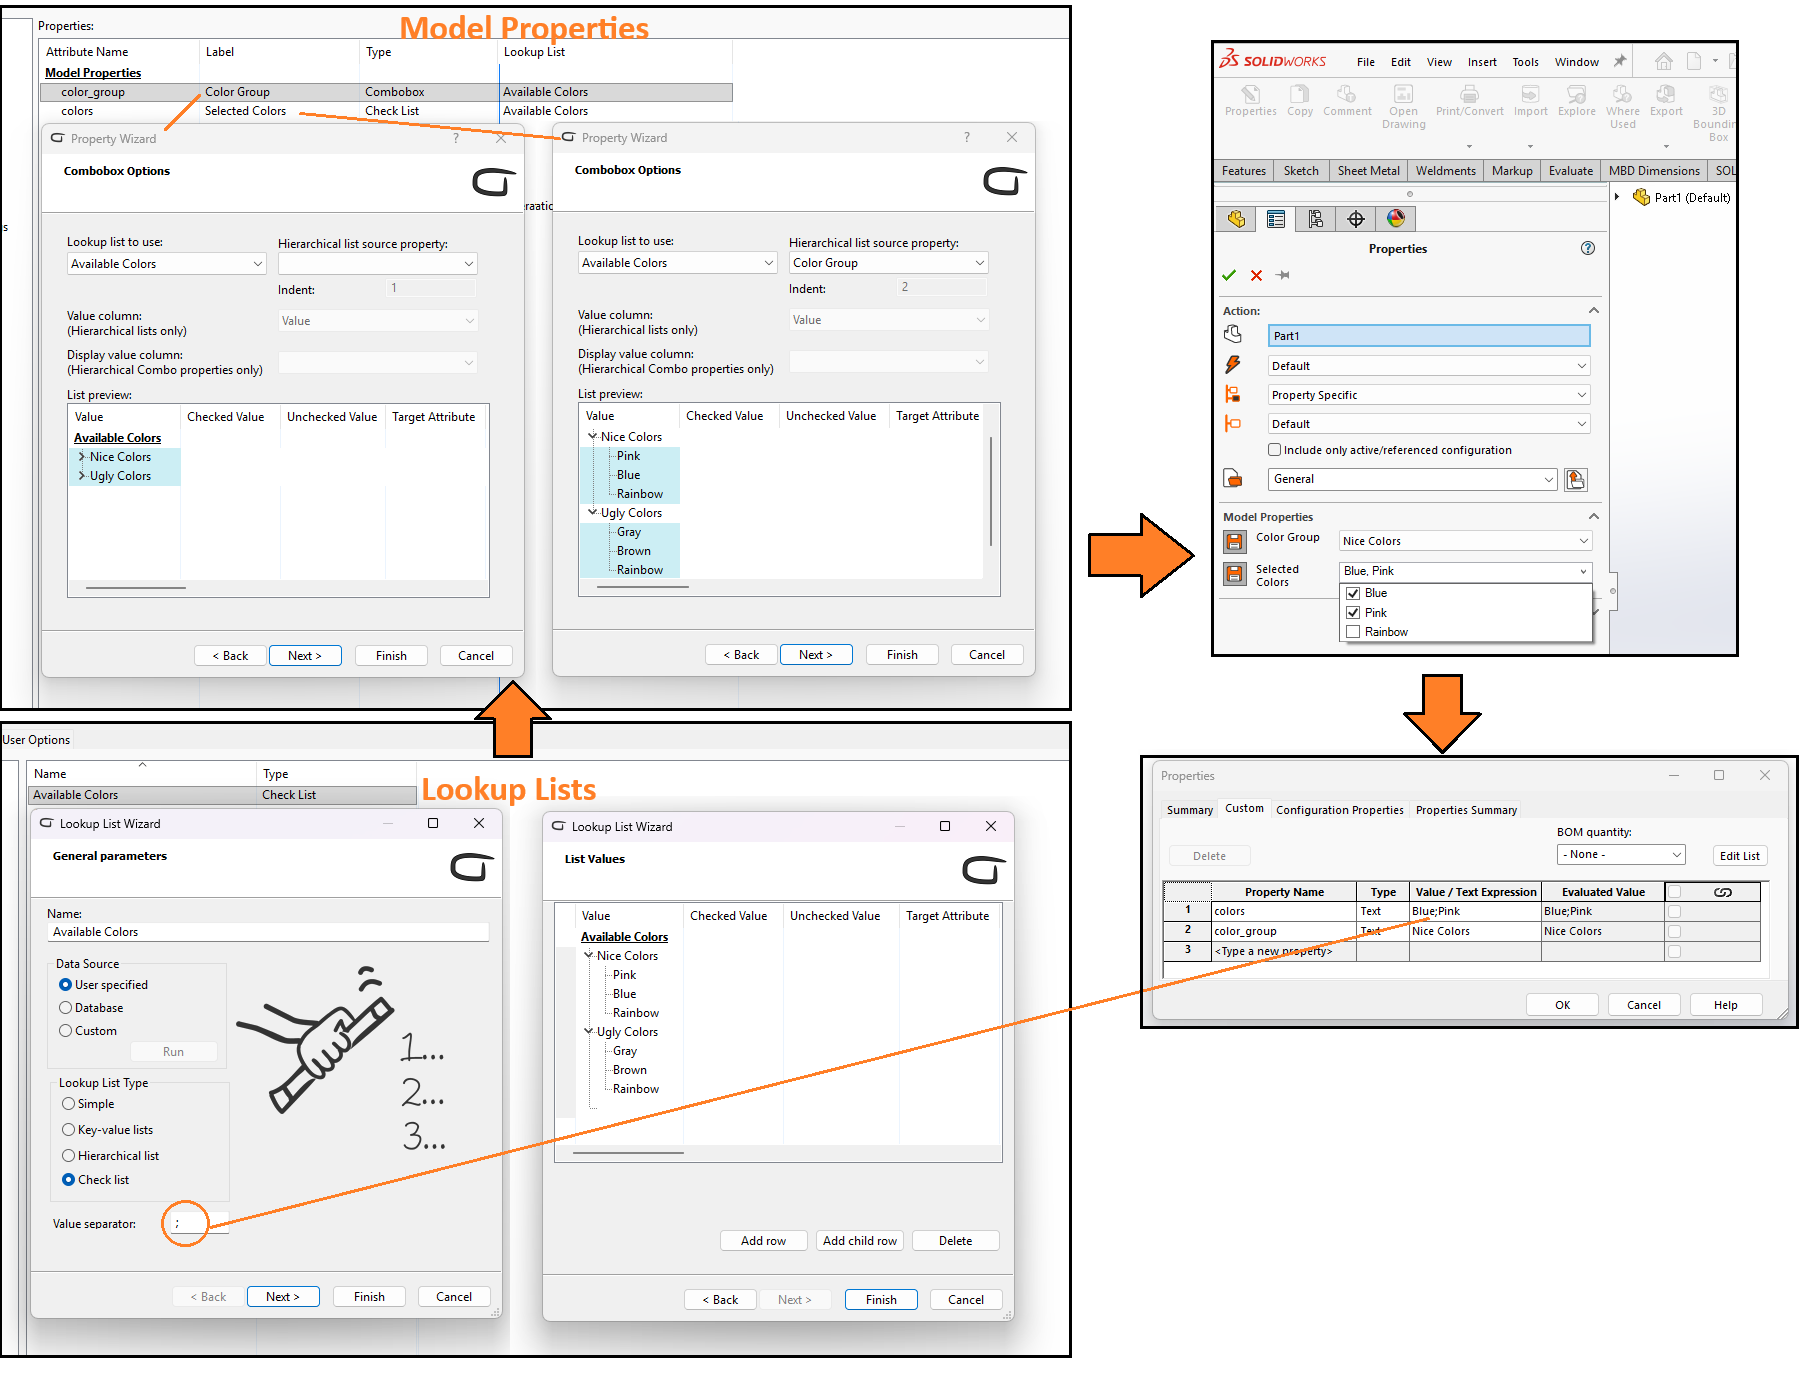Click the save icon beside Color Group
Image resolution: width=1820 pixels, height=1374 pixels.
click(1235, 542)
